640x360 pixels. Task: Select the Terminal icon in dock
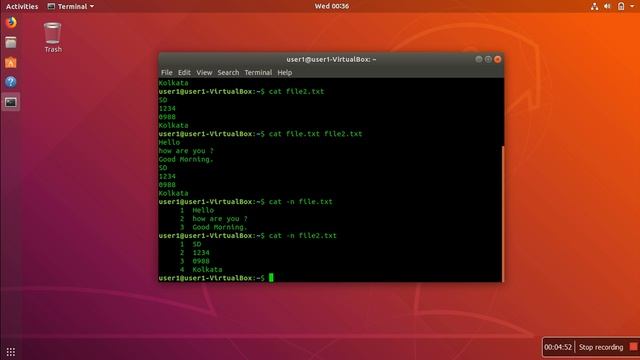coord(11,102)
